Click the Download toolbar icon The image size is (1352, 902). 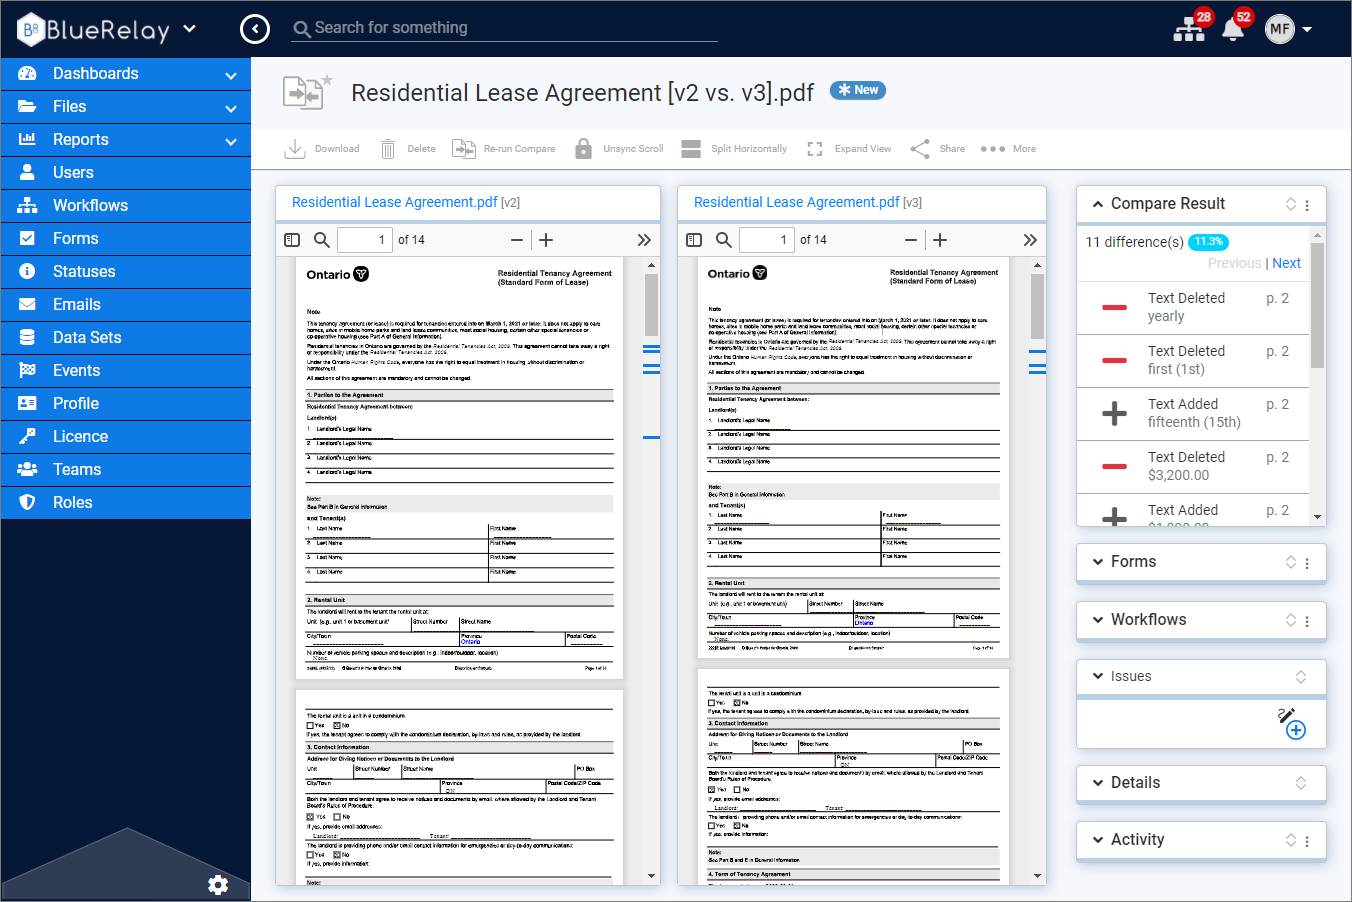pos(295,149)
